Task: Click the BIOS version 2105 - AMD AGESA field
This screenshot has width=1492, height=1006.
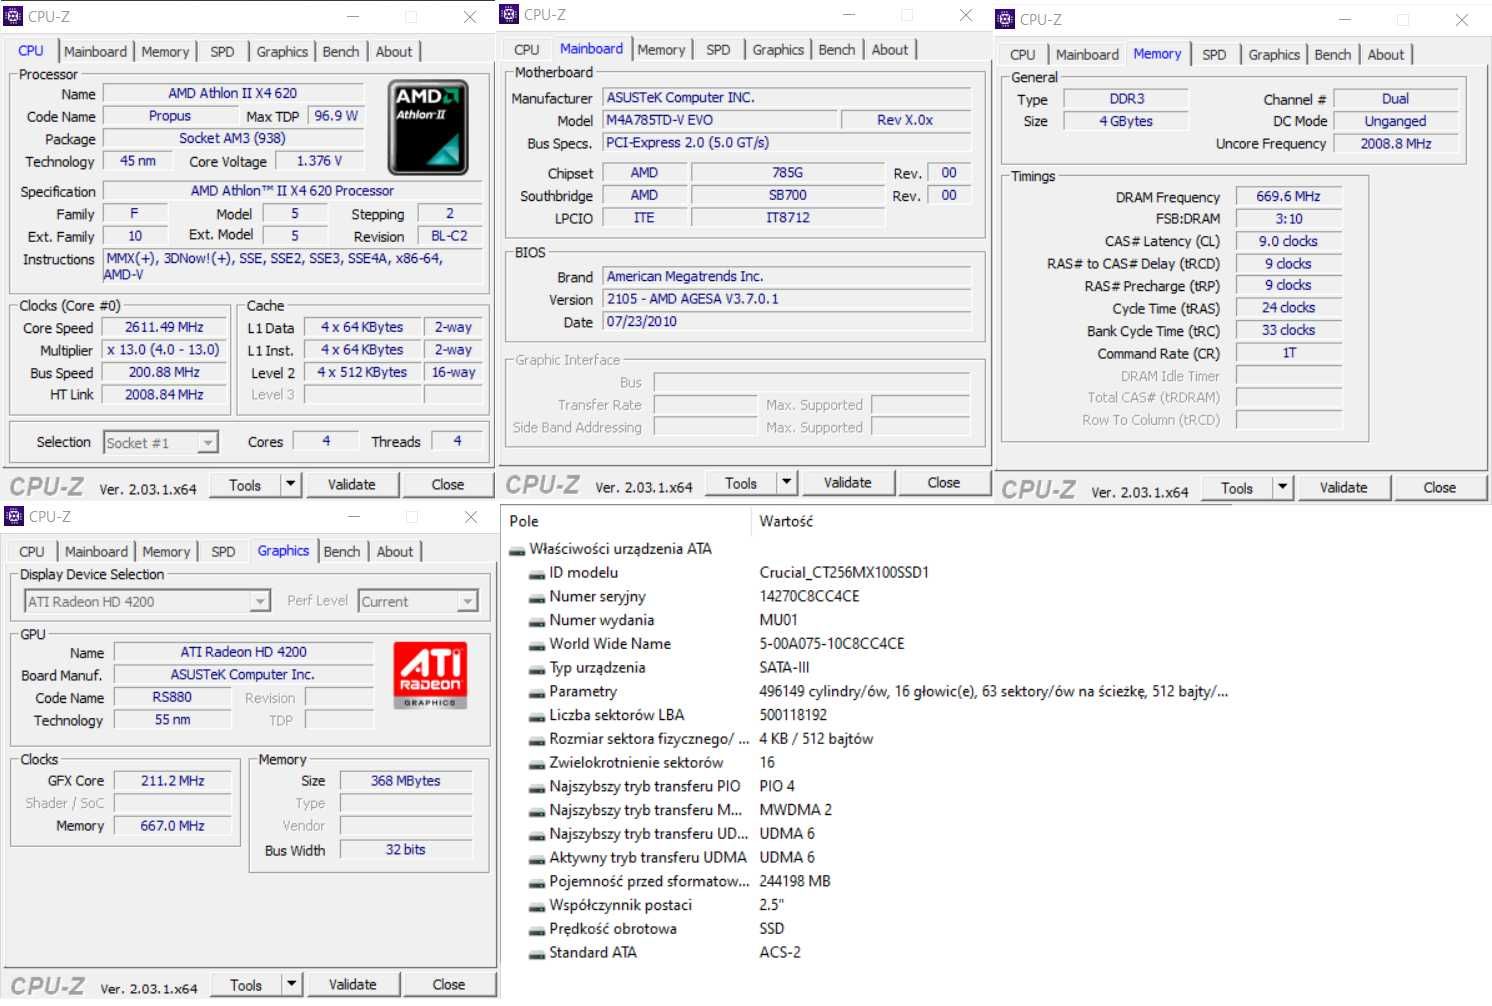Action: coord(787,299)
